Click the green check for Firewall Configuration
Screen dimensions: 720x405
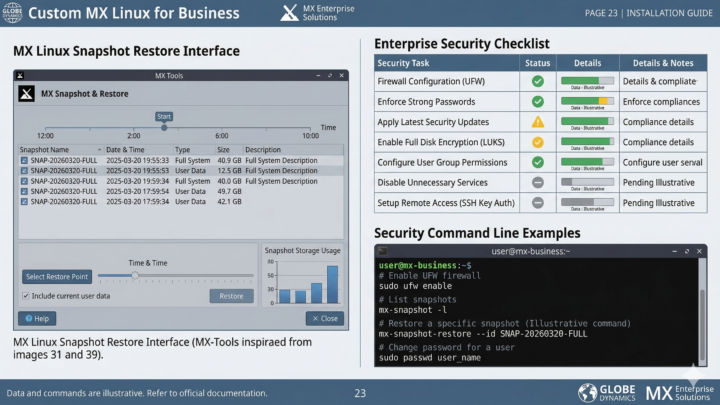[x=537, y=80]
